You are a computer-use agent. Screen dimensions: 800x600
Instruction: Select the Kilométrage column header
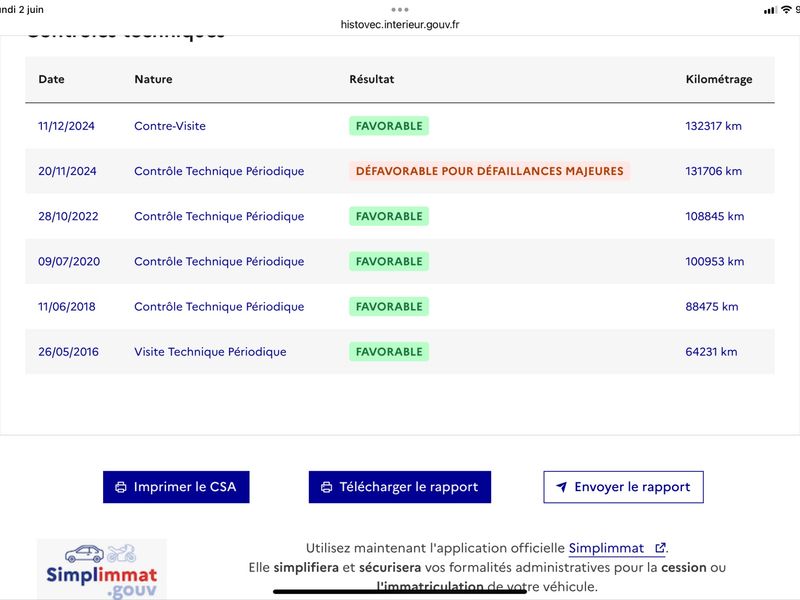pyautogui.click(x=719, y=79)
